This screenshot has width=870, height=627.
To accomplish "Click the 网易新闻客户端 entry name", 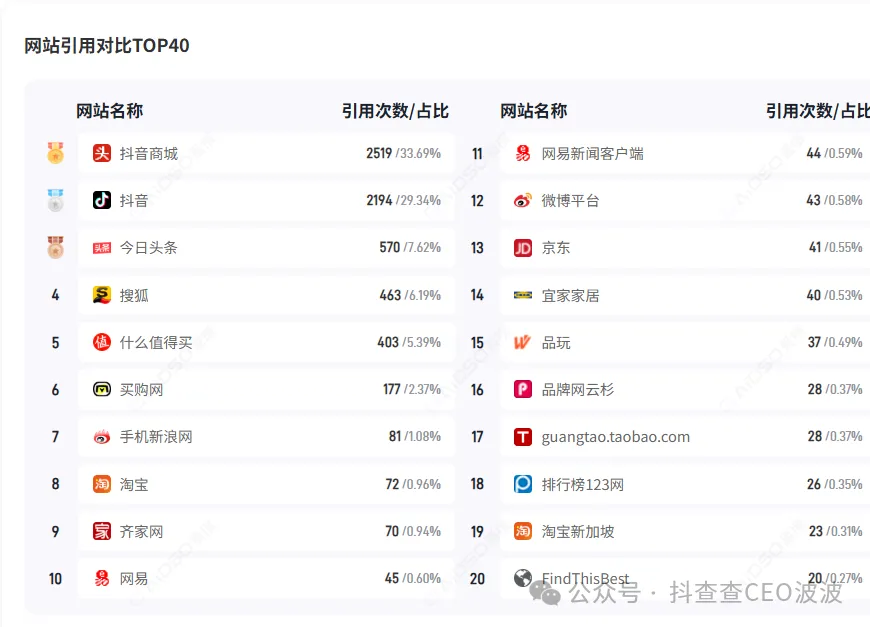I will (x=592, y=153).
